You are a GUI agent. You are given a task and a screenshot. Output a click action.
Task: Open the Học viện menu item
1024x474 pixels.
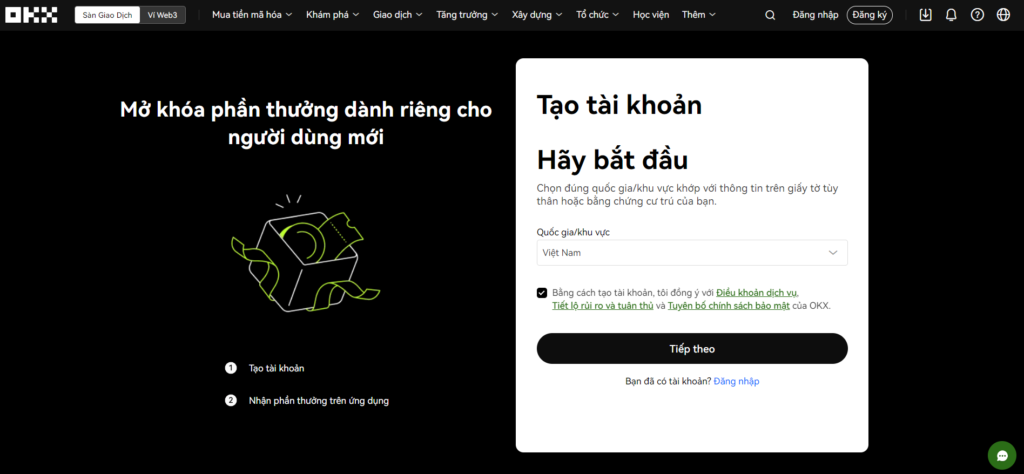[650, 15]
